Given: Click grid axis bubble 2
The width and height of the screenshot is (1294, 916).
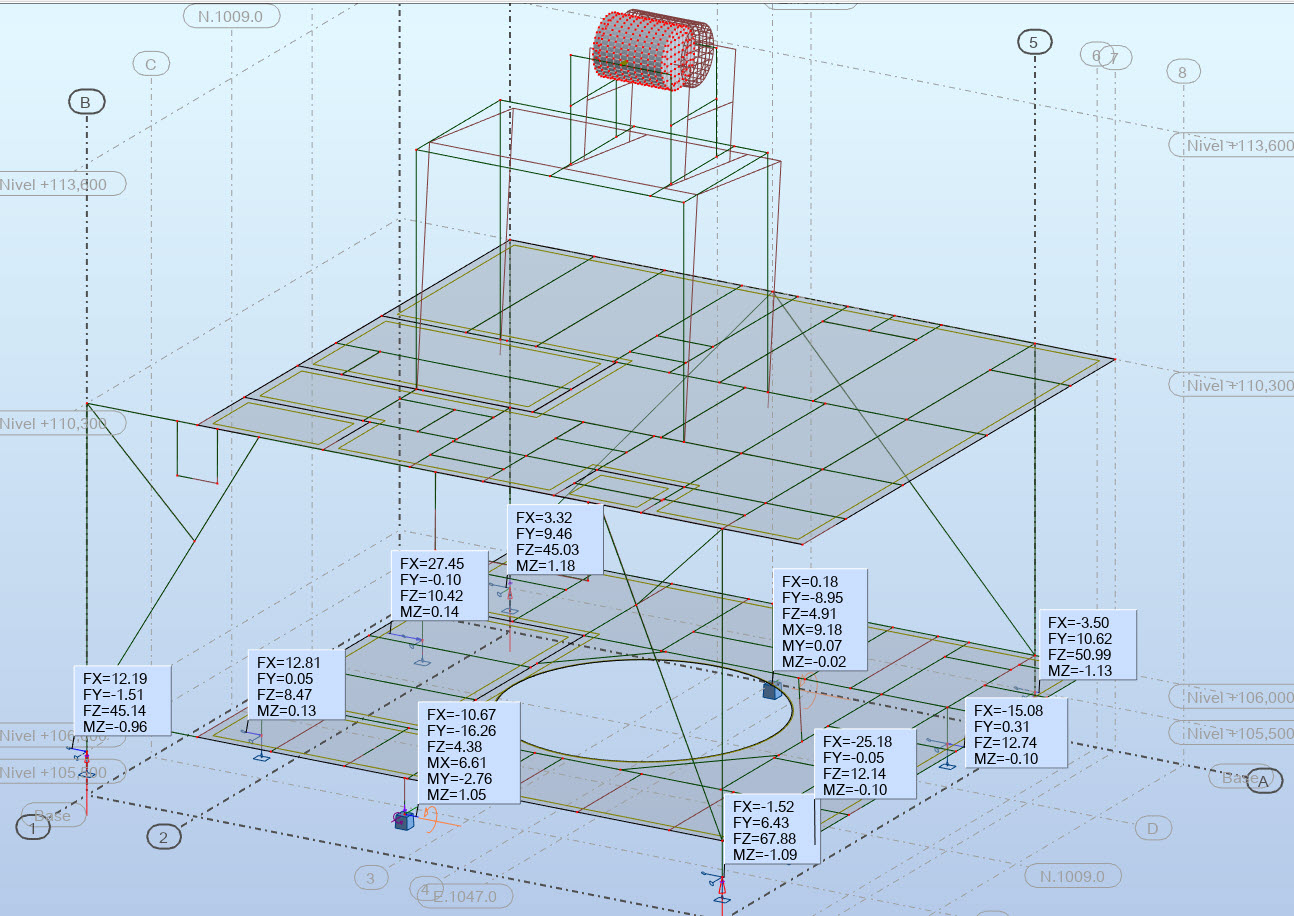Looking at the screenshot, I should 164,836.
